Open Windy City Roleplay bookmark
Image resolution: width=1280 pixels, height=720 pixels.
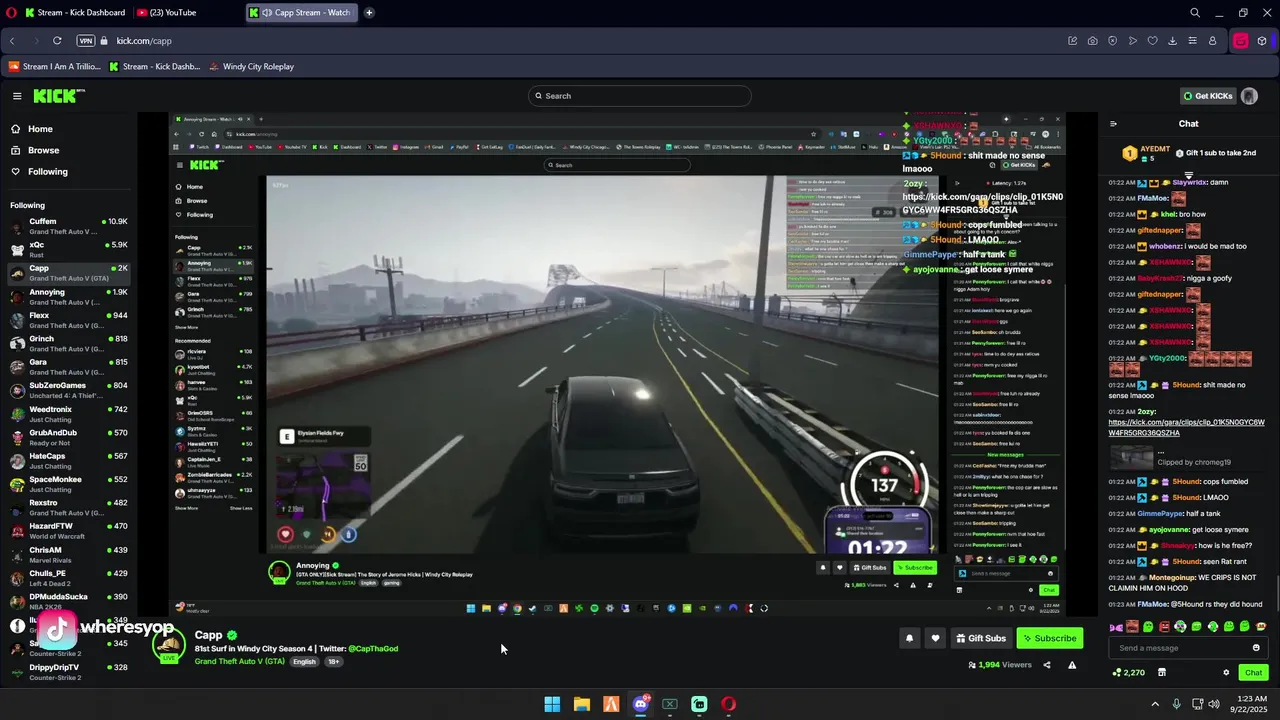252,67
